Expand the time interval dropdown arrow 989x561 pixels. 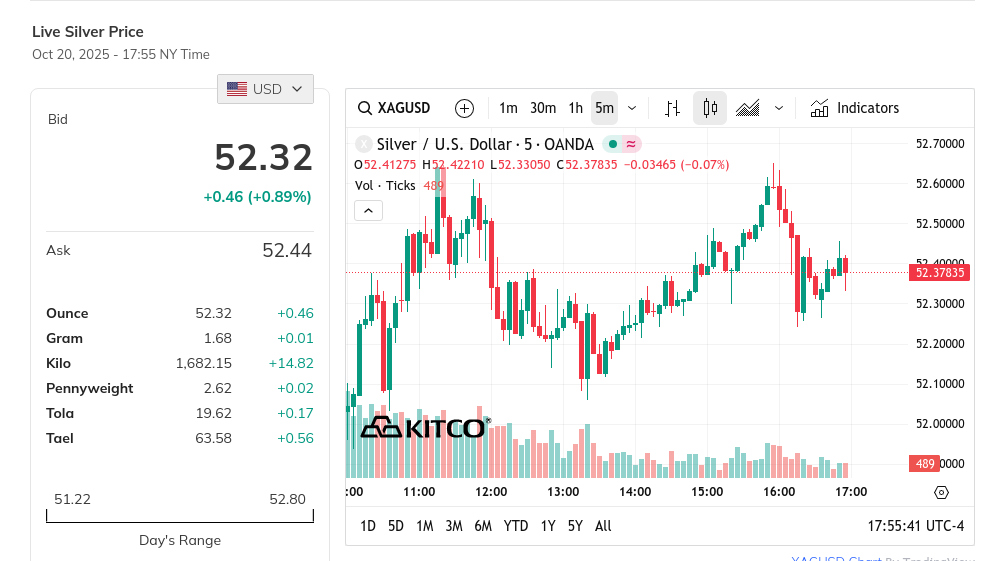point(632,109)
